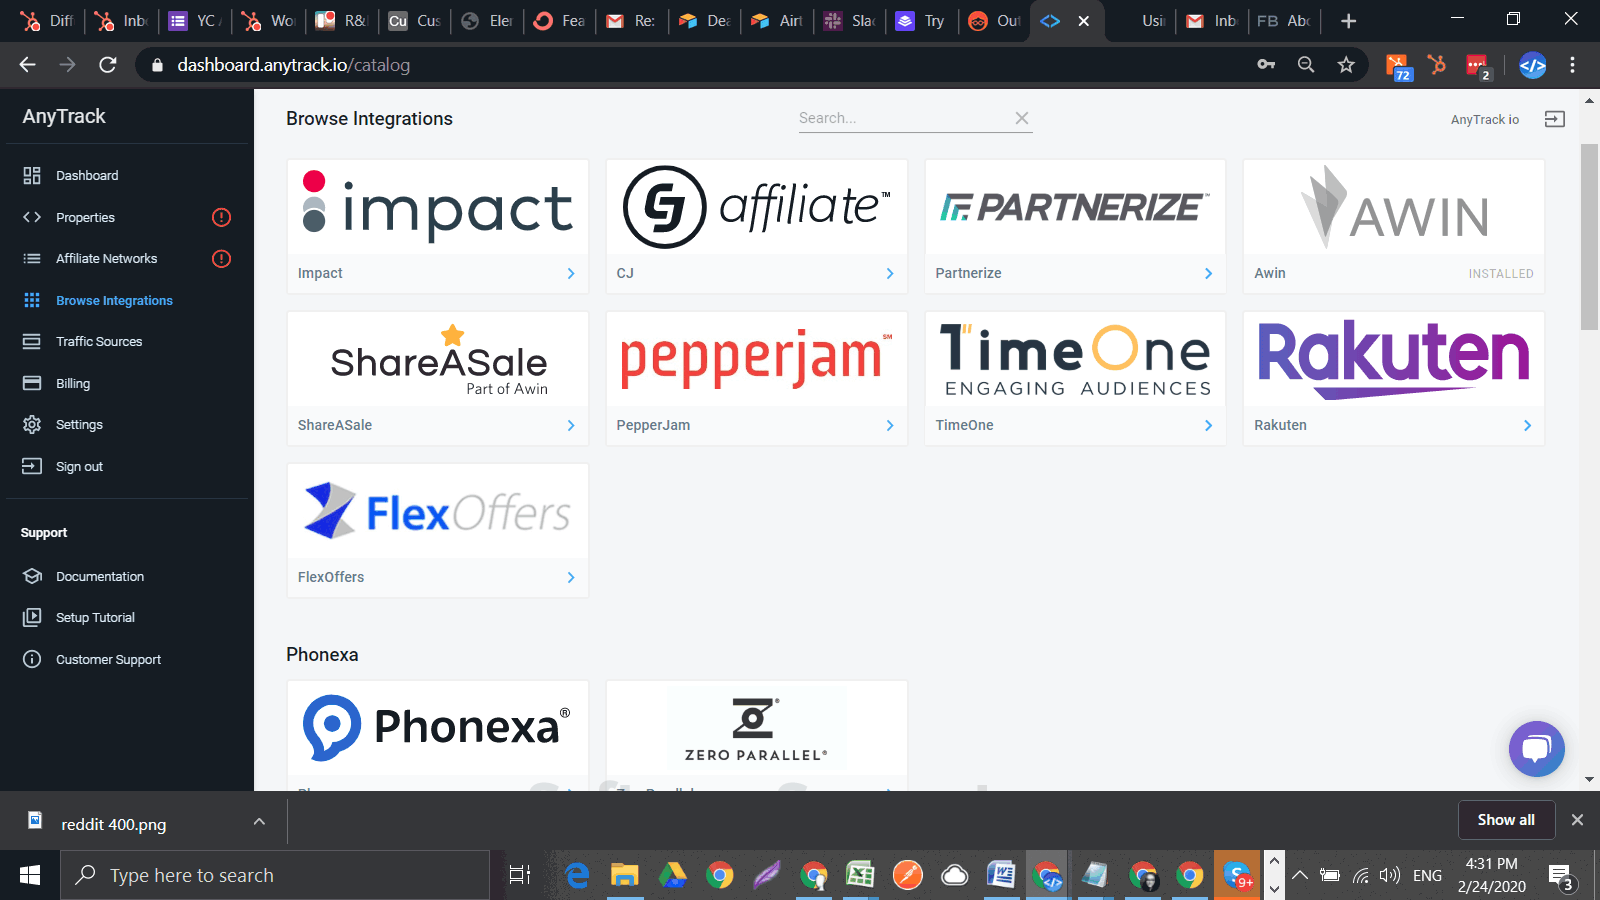Expand the Impact integration card
This screenshot has width=1600, height=900.
coord(571,273)
